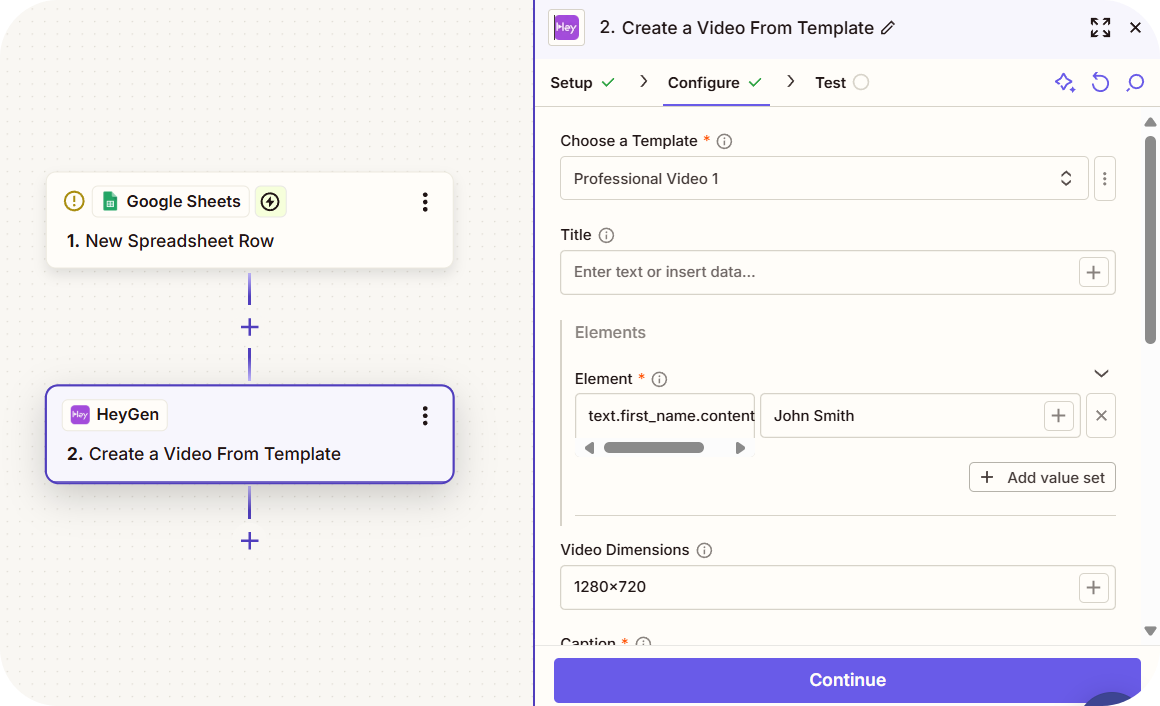Click the lightning trigger icon on step 1
This screenshot has height=706, width=1160.
(271, 201)
